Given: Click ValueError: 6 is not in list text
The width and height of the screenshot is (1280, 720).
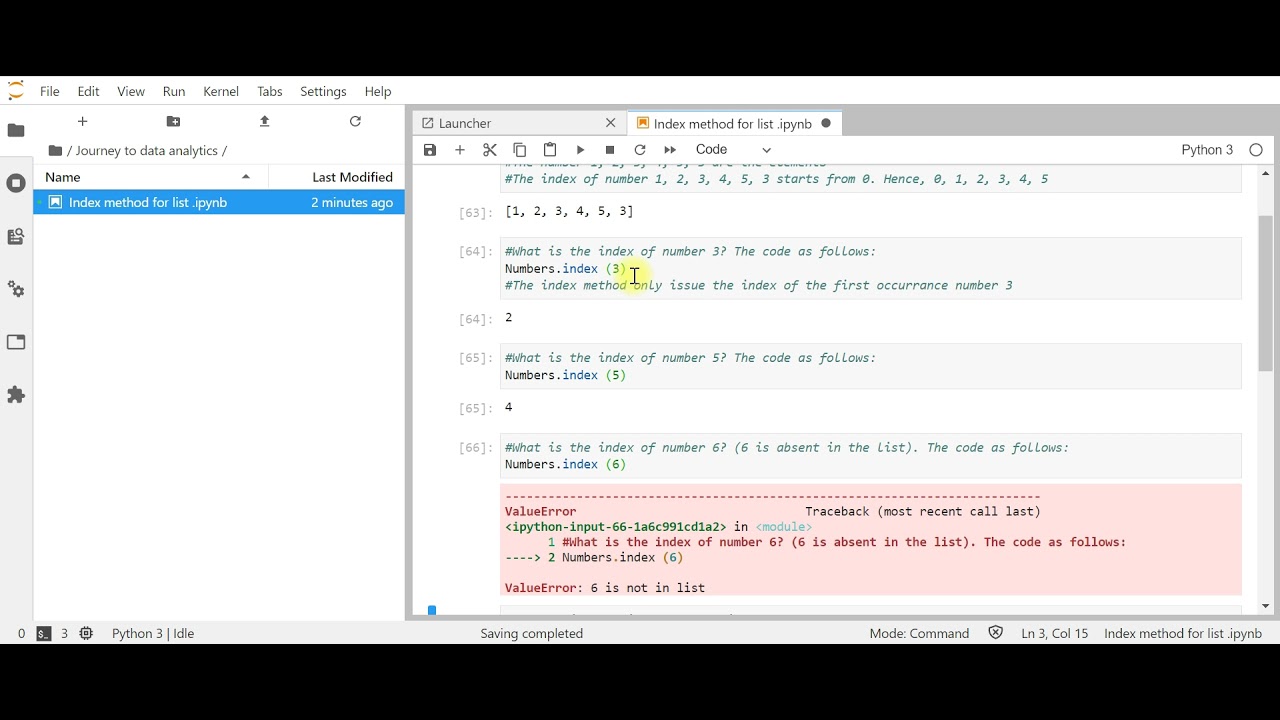Looking at the screenshot, I should (605, 588).
